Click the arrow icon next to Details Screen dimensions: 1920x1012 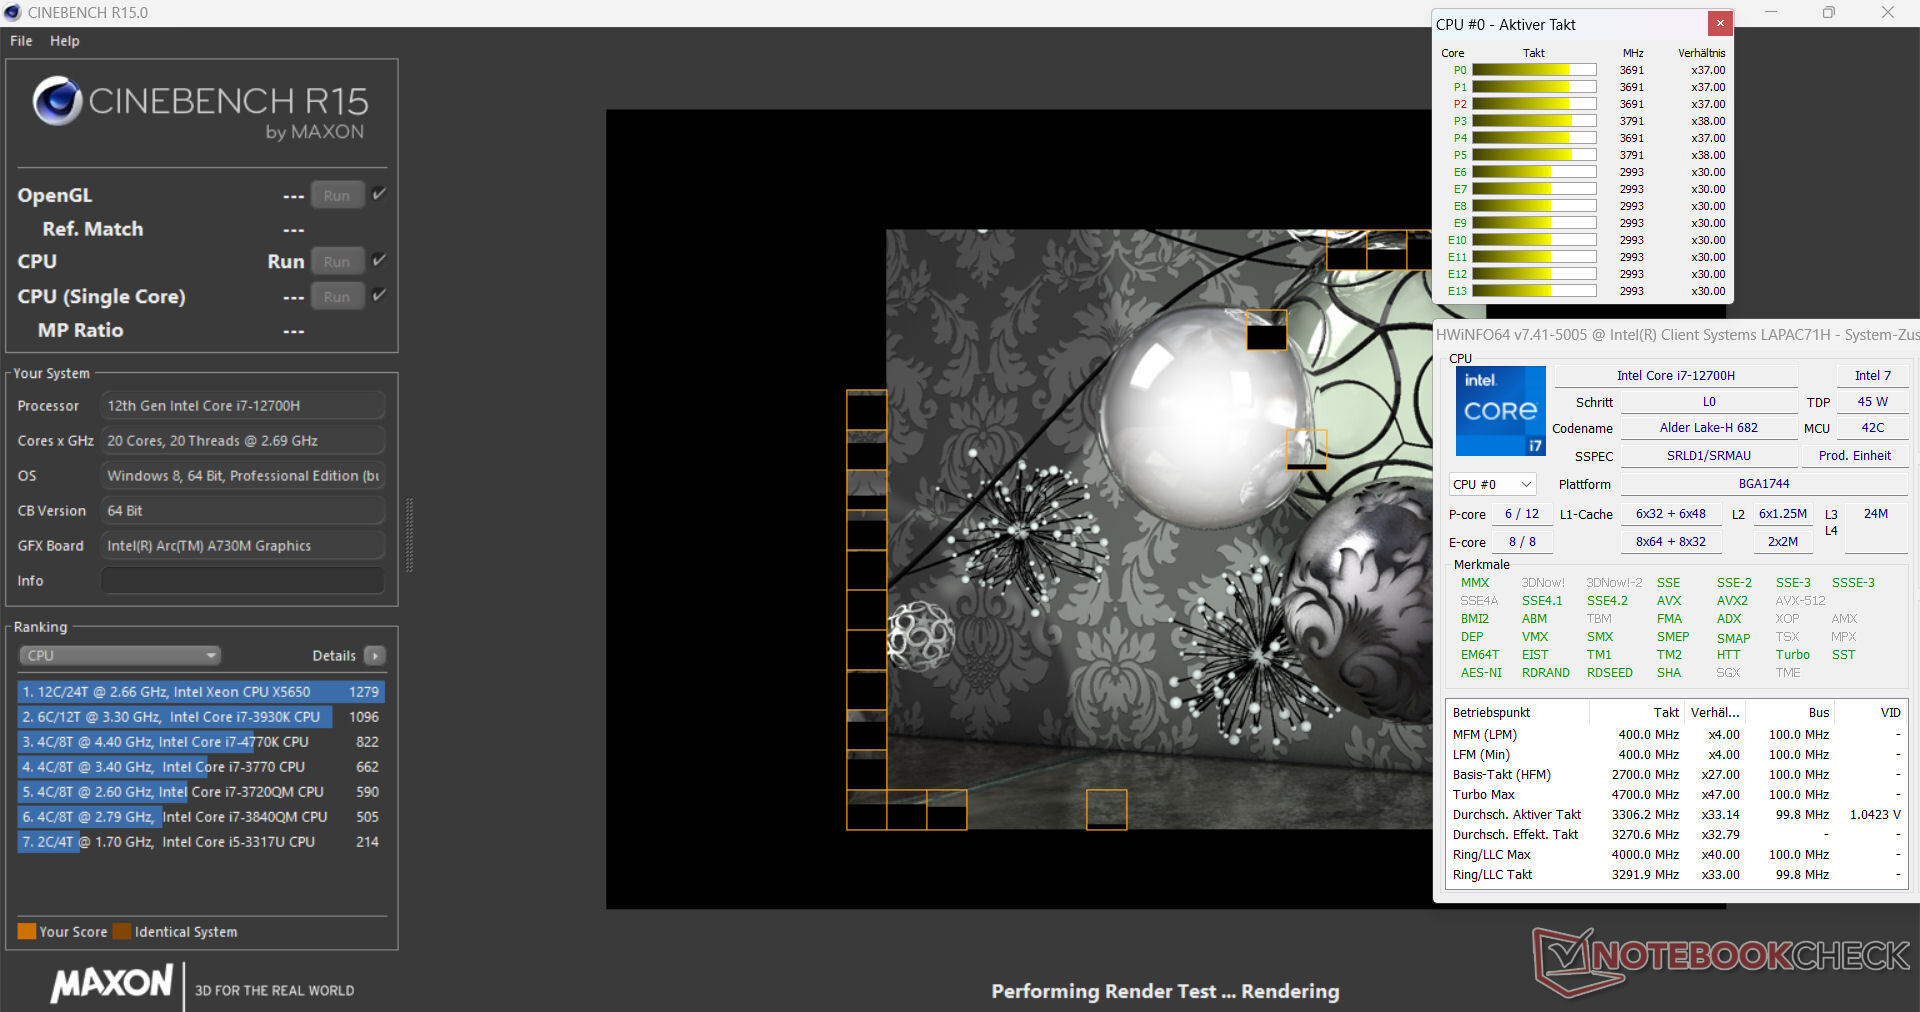pos(375,656)
